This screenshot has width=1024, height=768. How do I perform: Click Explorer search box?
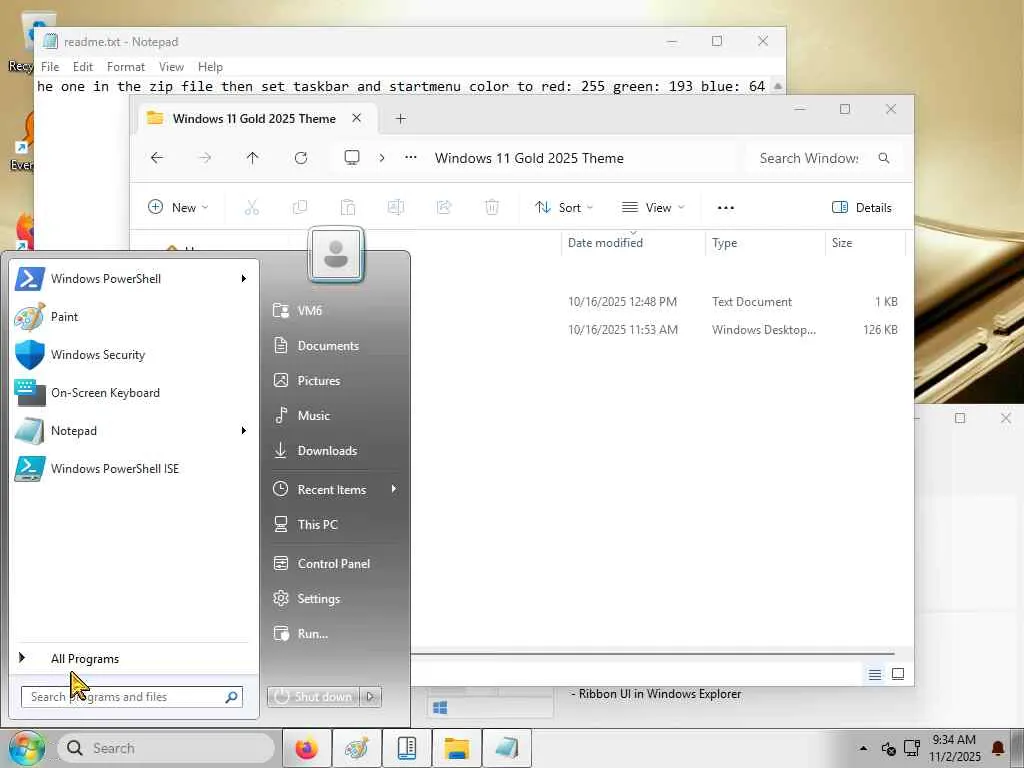824,158
